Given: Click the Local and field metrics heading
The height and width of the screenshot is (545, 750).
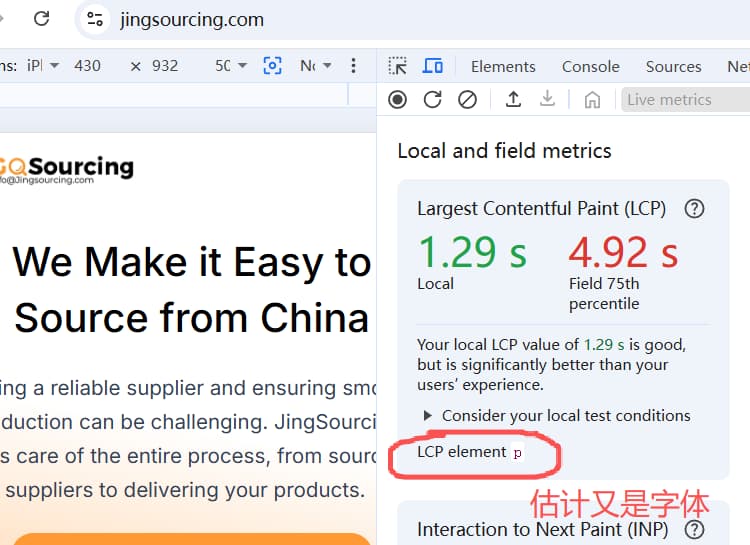Looking at the screenshot, I should (504, 151).
